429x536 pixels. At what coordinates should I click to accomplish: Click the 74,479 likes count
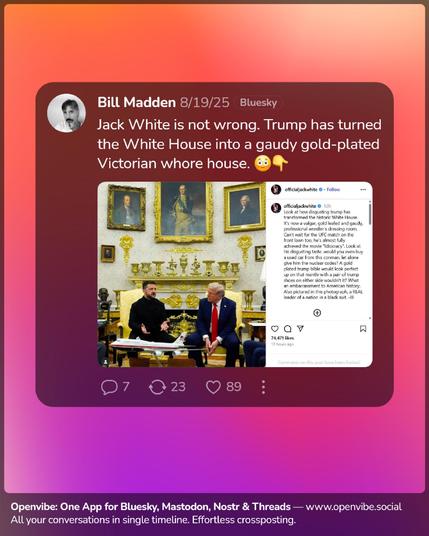282,338
